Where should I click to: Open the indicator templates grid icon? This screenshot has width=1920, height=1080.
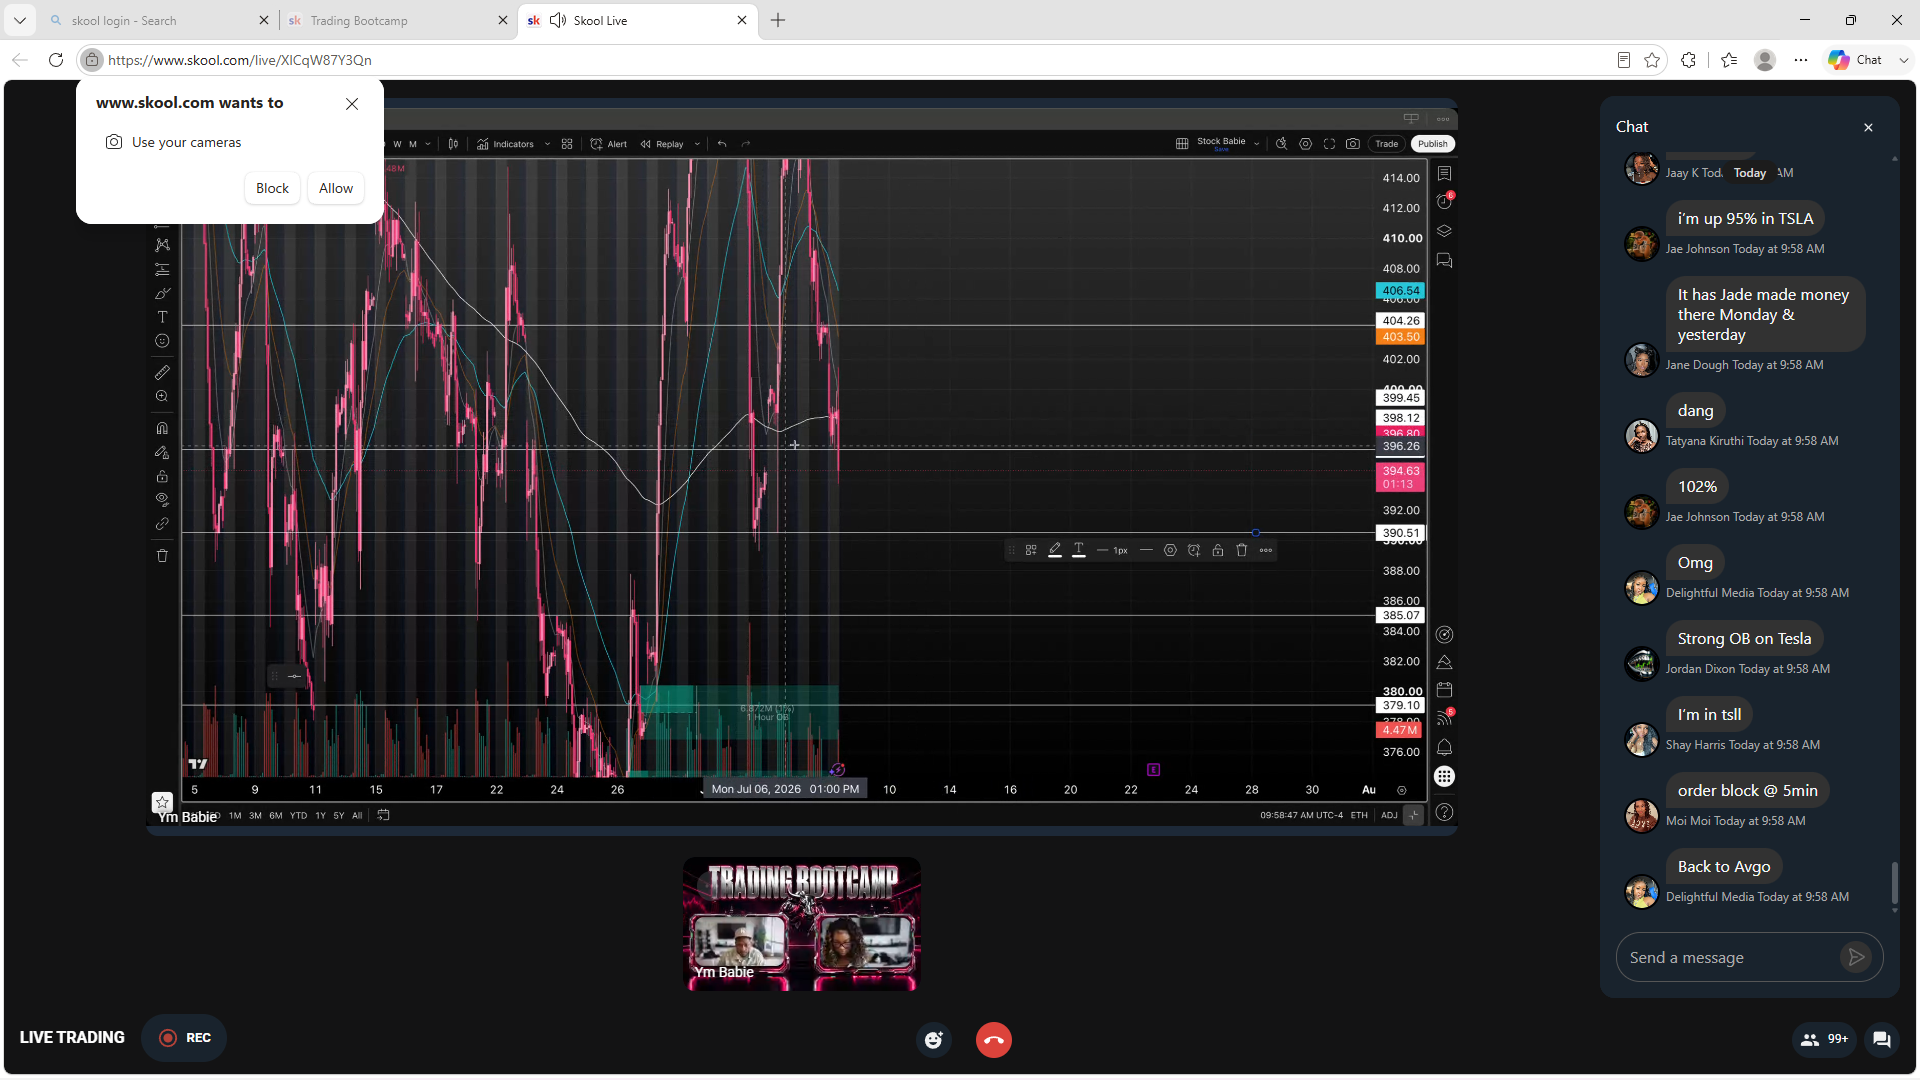pyautogui.click(x=567, y=144)
